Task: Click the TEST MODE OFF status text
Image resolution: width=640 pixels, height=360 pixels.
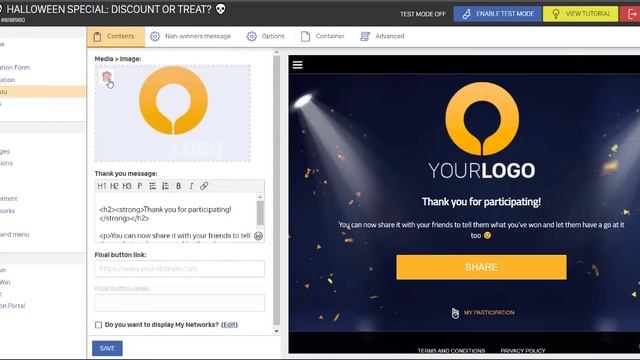Action: (x=423, y=14)
